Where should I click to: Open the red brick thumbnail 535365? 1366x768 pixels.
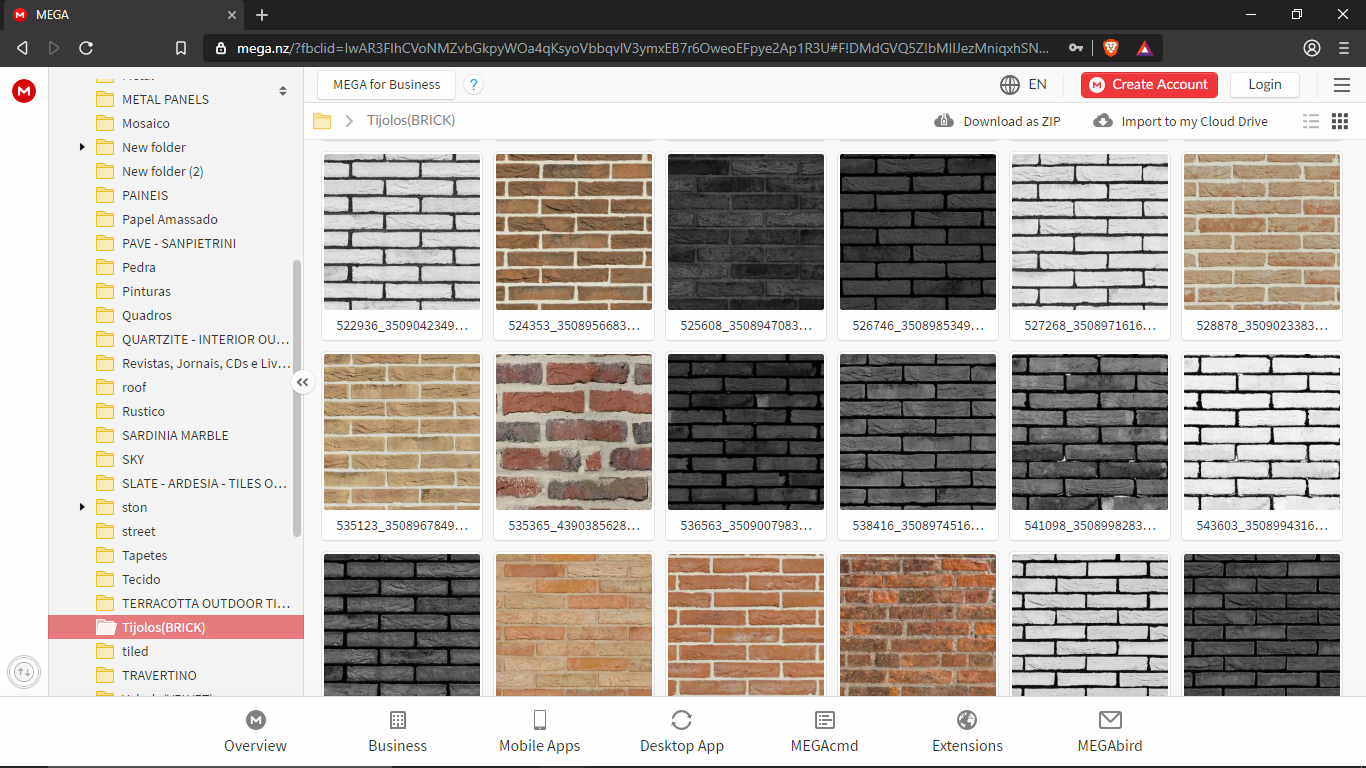573,431
